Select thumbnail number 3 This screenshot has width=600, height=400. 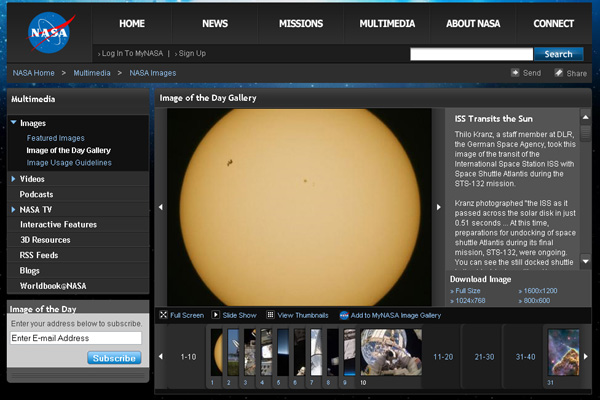click(x=250, y=352)
